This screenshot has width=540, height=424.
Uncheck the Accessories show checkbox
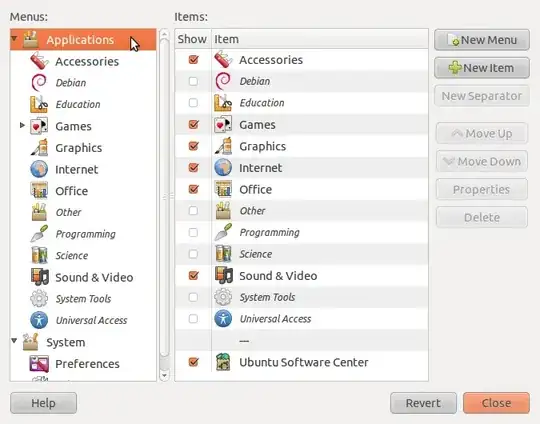tap(194, 60)
